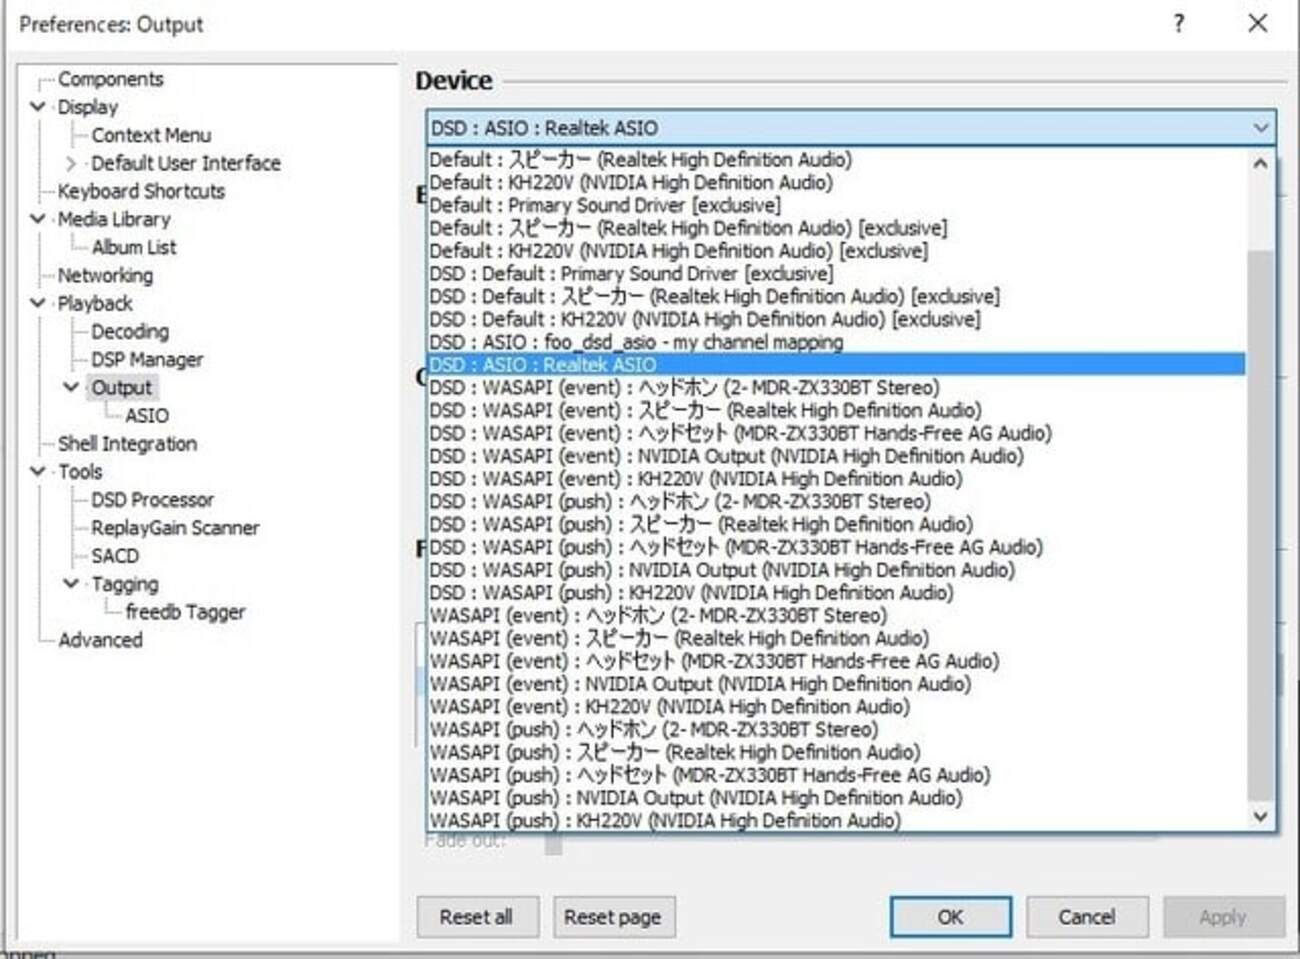1300x959 pixels.
Task: Open the DSP Manager page
Action: (x=147, y=358)
